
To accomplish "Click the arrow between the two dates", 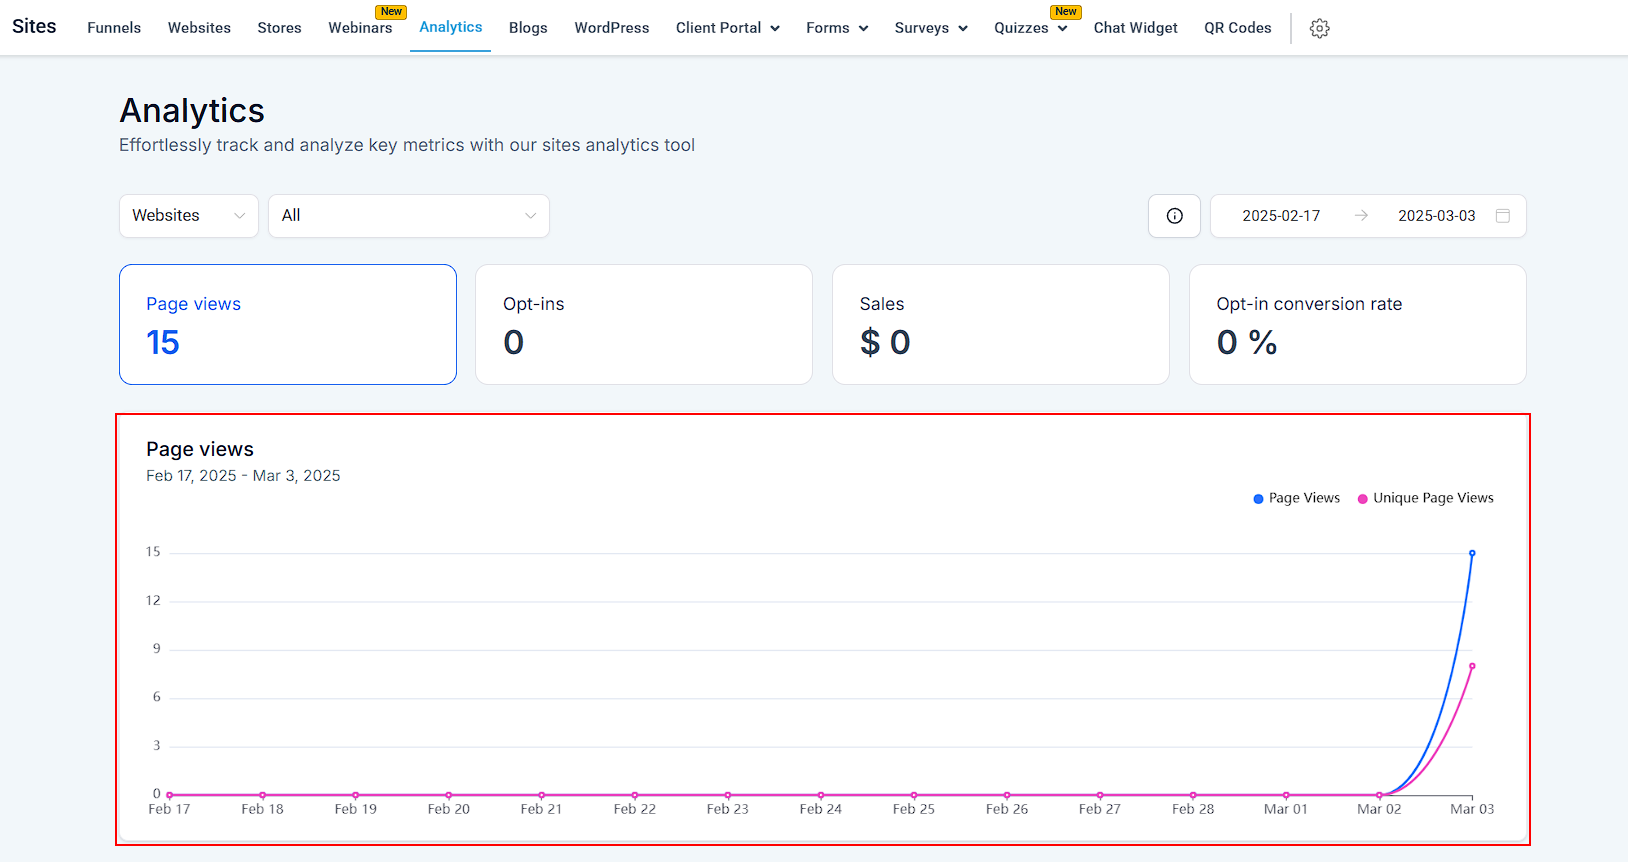I will [1360, 216].
